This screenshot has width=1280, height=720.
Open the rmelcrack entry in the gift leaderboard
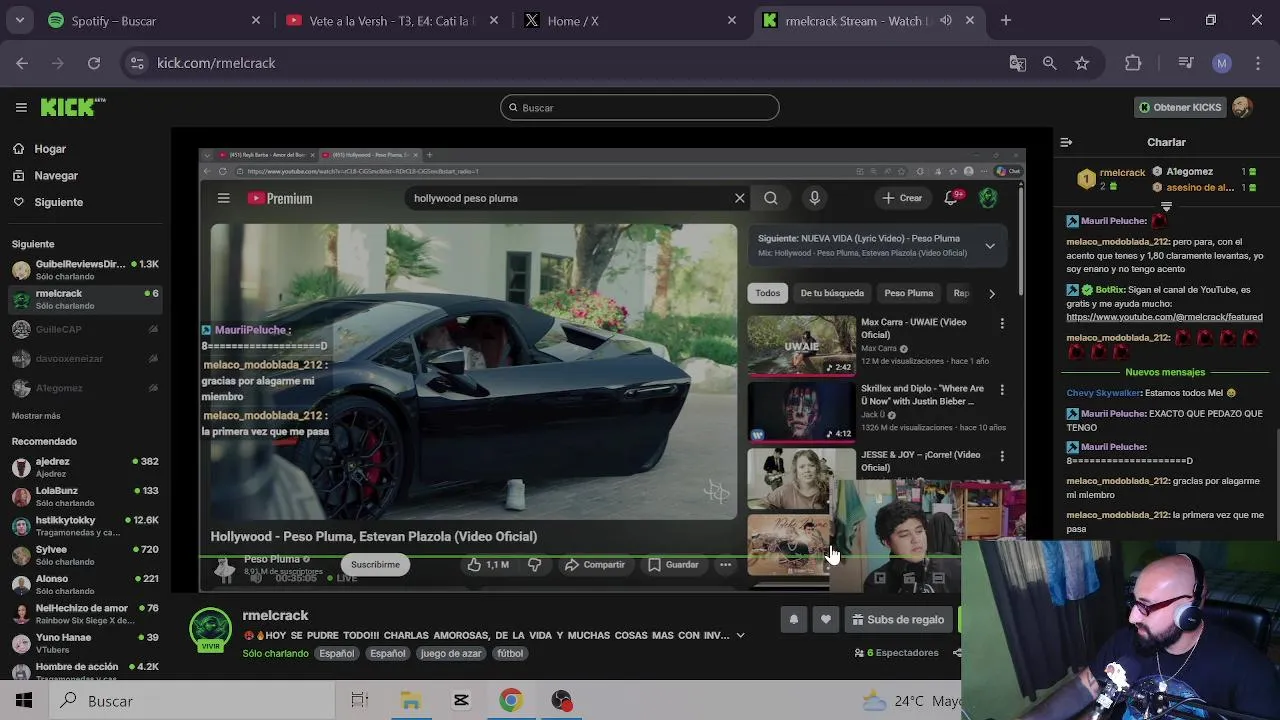pos(1112,178)
